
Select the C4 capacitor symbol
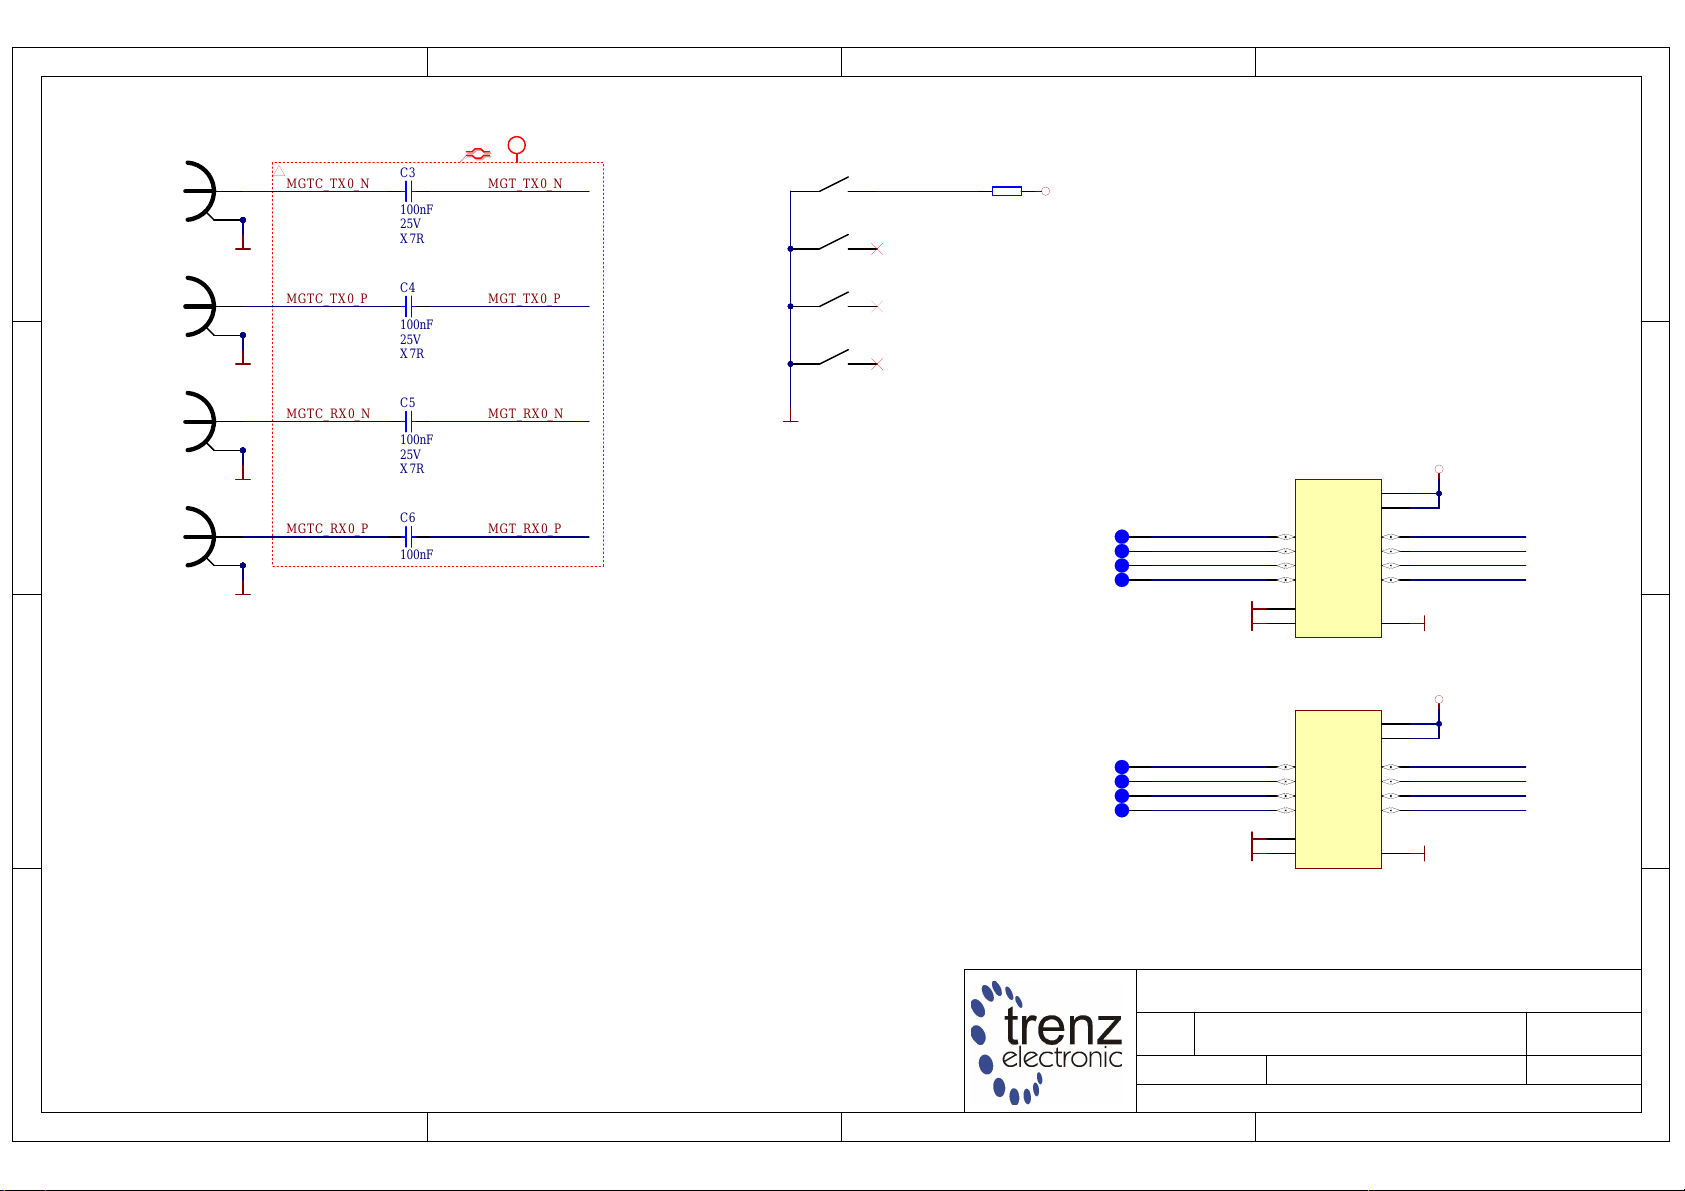point(408,306)
